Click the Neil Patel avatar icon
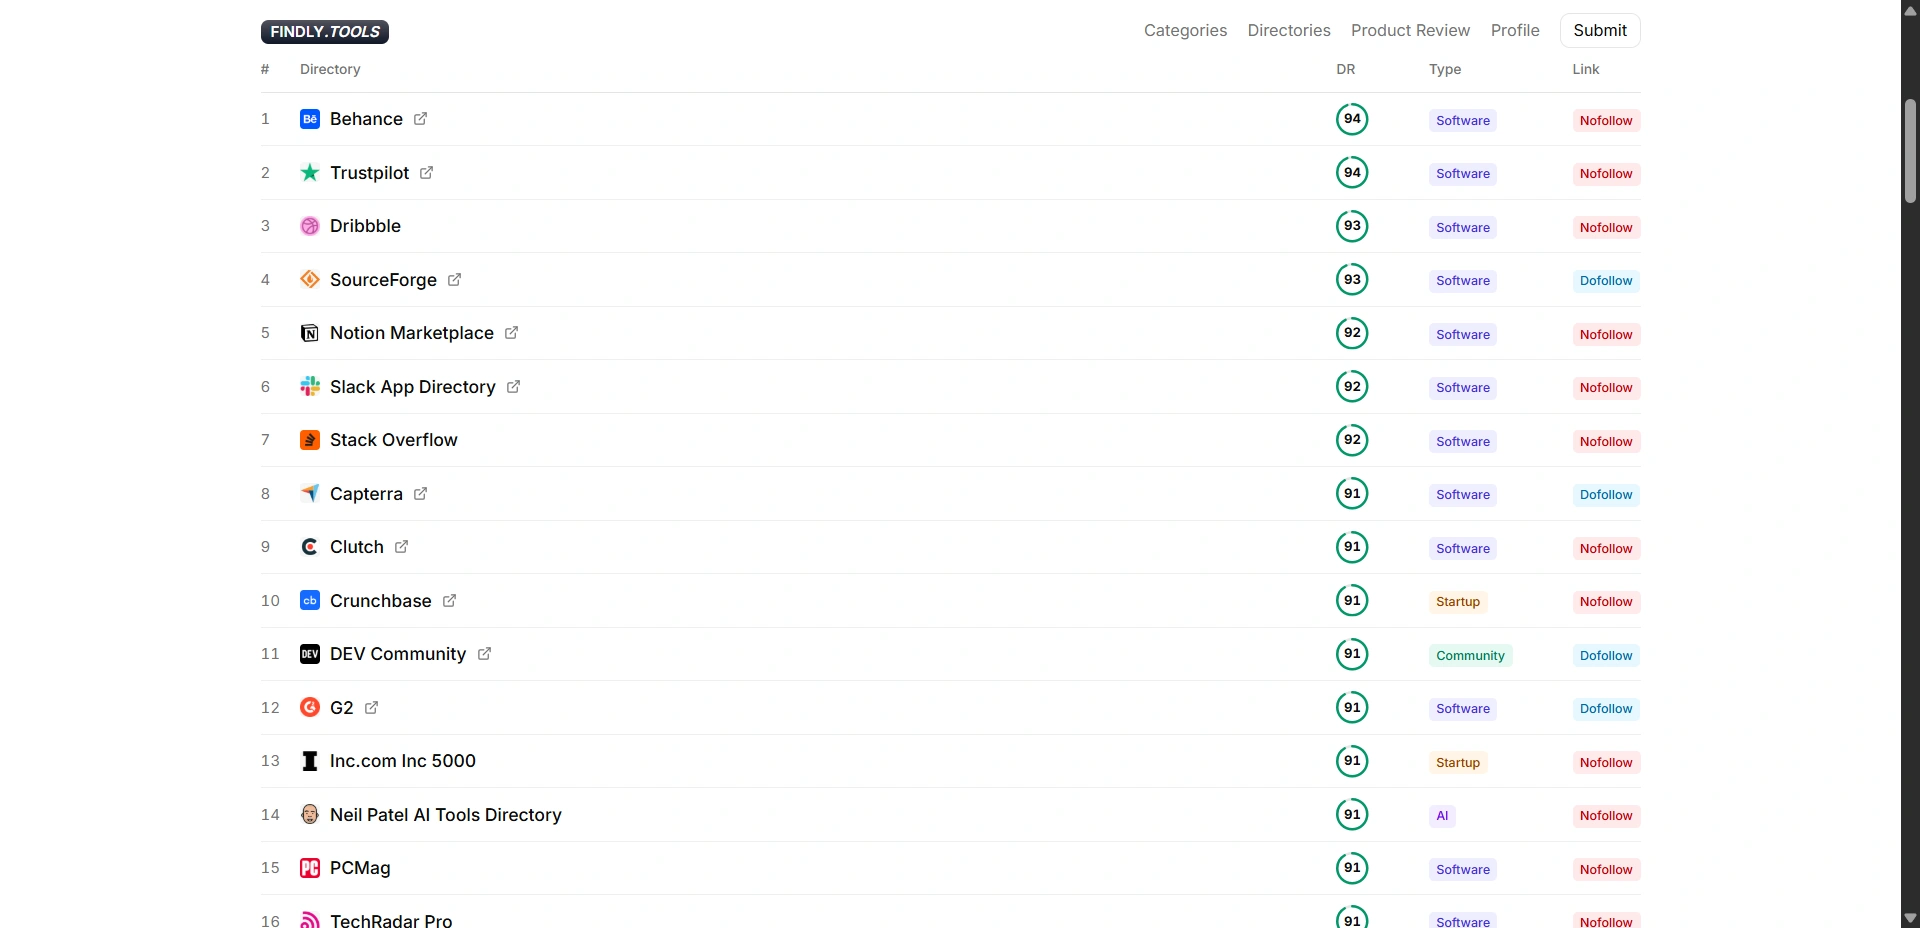This screenshot has height=928, width=1920. tap(310, 815)
